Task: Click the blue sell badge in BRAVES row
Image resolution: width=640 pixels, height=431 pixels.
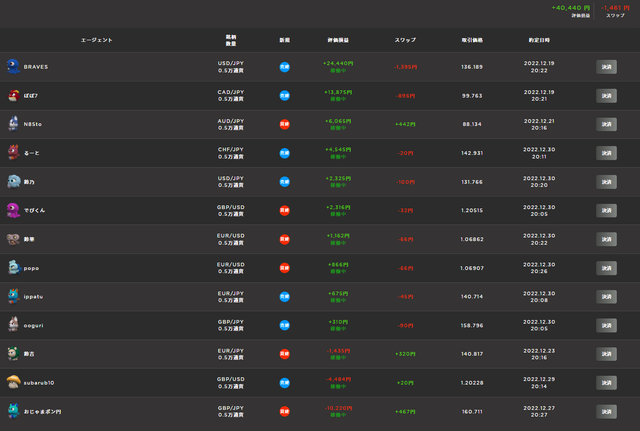Action: [x=284, y=67]
